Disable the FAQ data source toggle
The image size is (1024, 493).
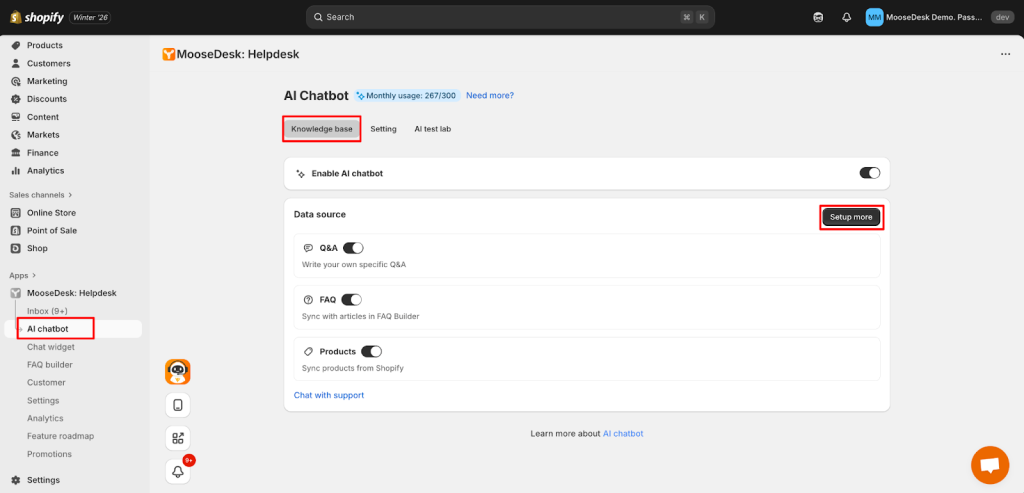point(351,299)
